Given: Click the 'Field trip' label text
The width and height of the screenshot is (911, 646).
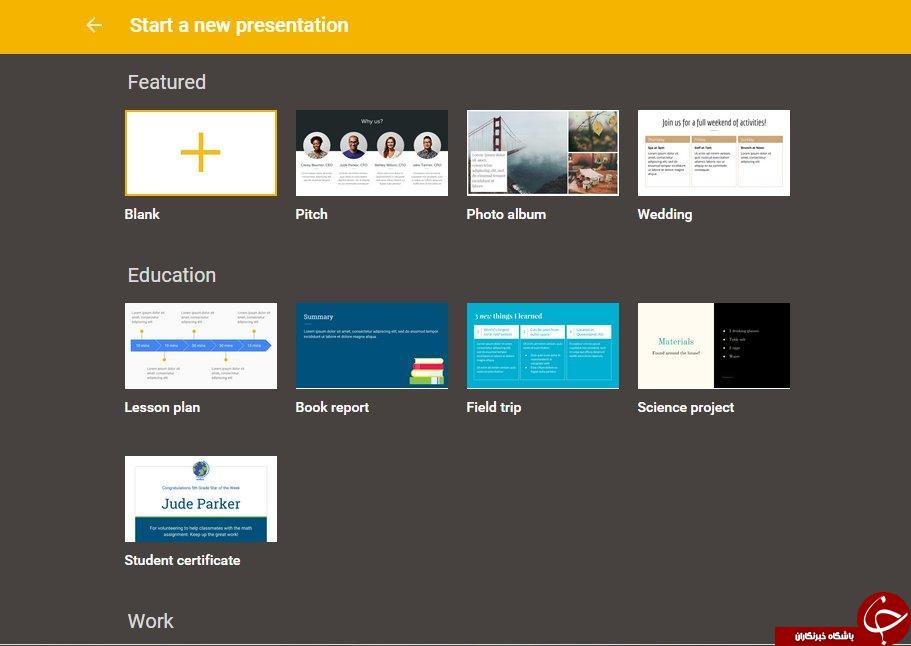Looking at the screenshot, I should click(494, 407).
